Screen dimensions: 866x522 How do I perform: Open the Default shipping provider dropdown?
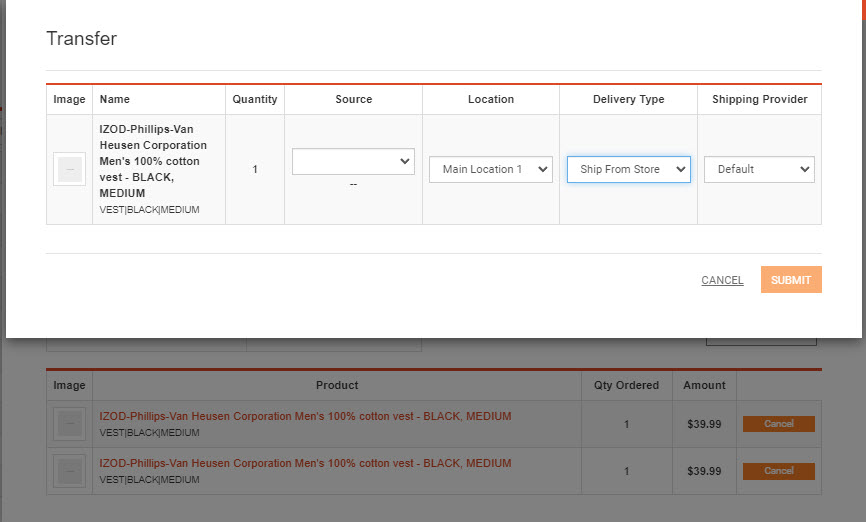point(759,169)
